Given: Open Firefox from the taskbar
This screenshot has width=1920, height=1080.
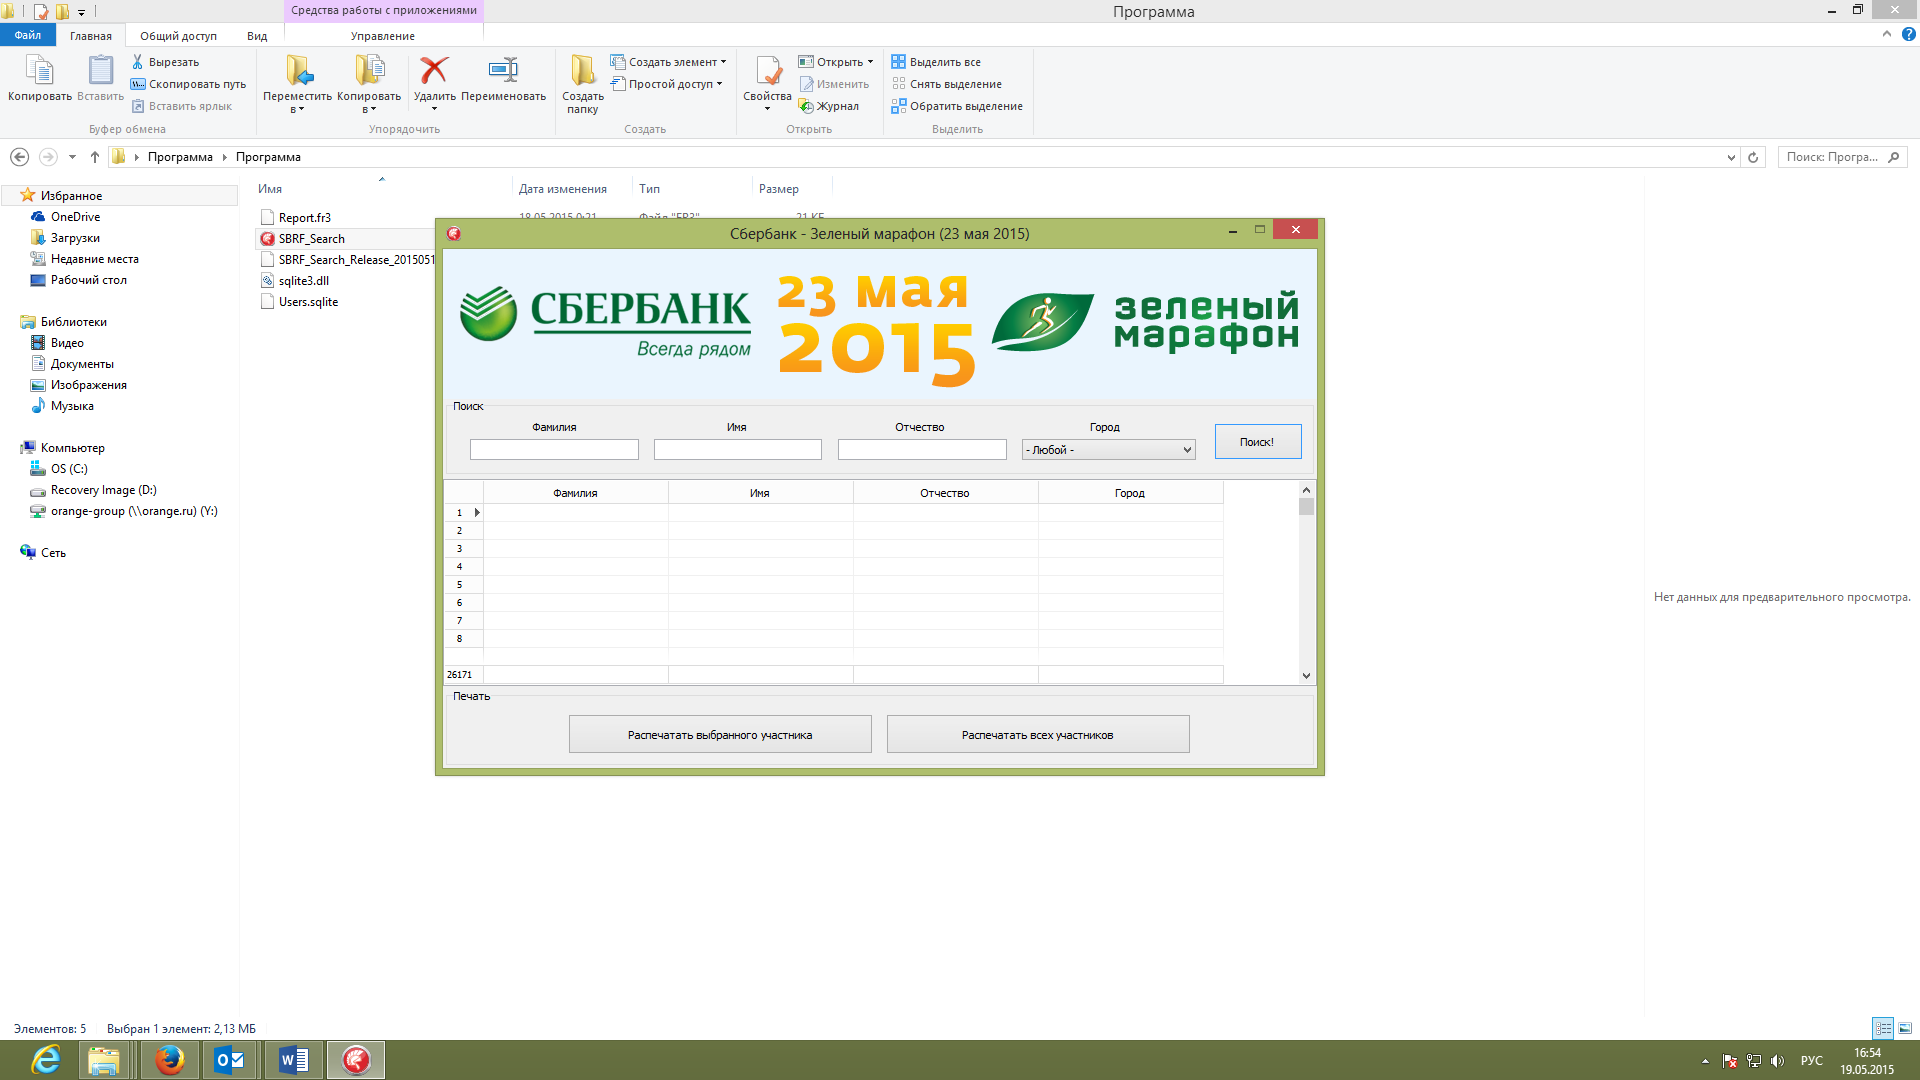Looking at the screenshot, I should 170,1060.
